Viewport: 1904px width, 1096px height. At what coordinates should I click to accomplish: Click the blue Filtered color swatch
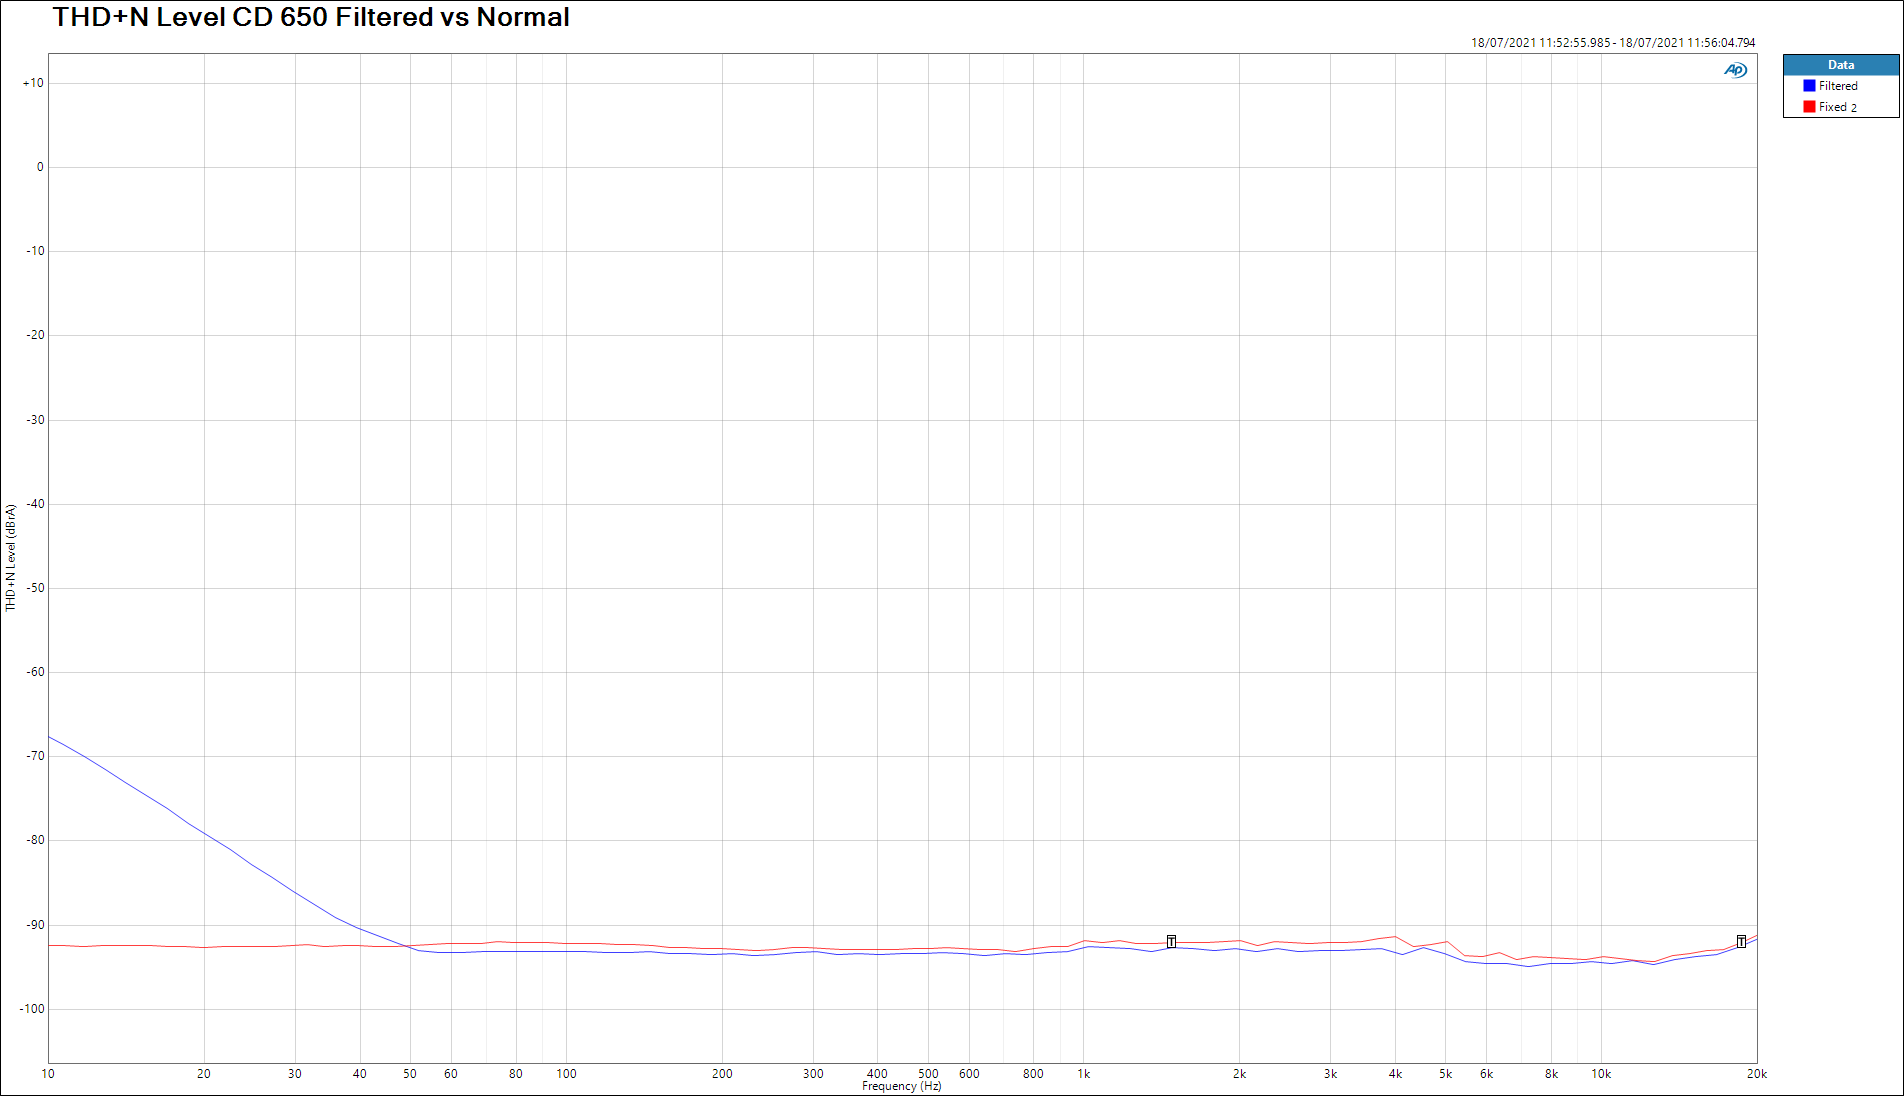pos(1809,86)
